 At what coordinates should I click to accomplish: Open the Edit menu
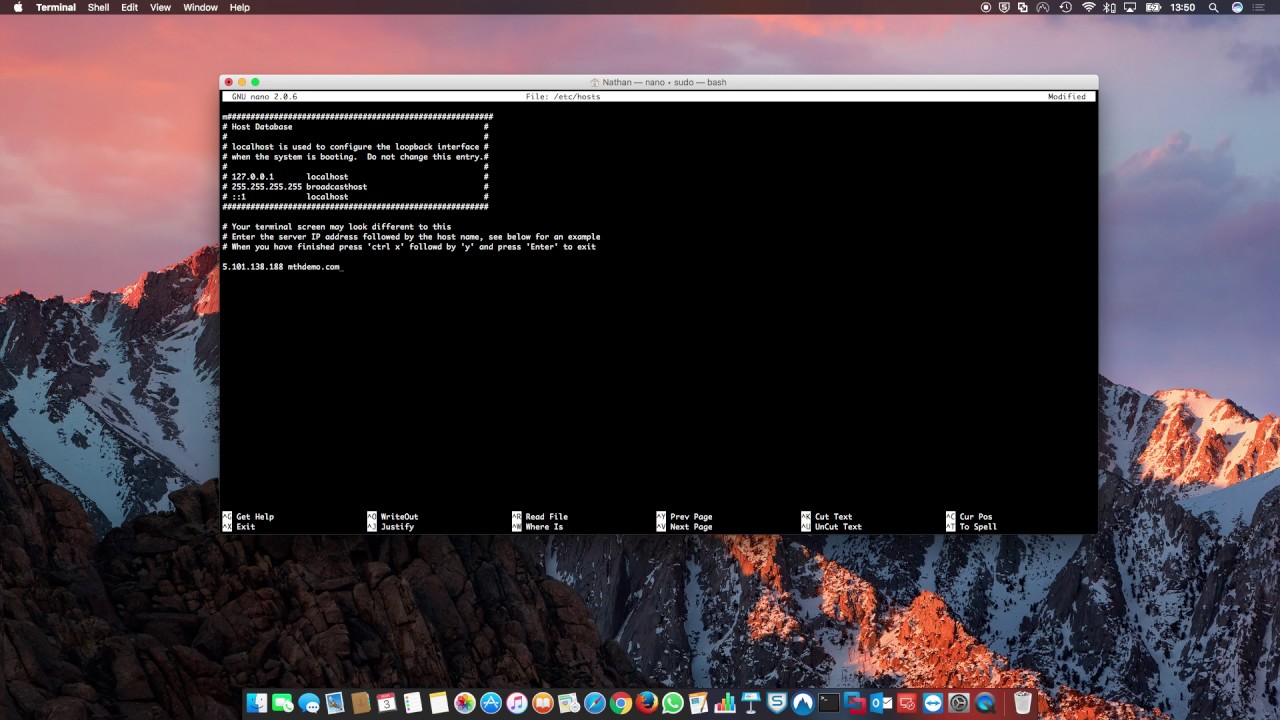tap(130, 7)
